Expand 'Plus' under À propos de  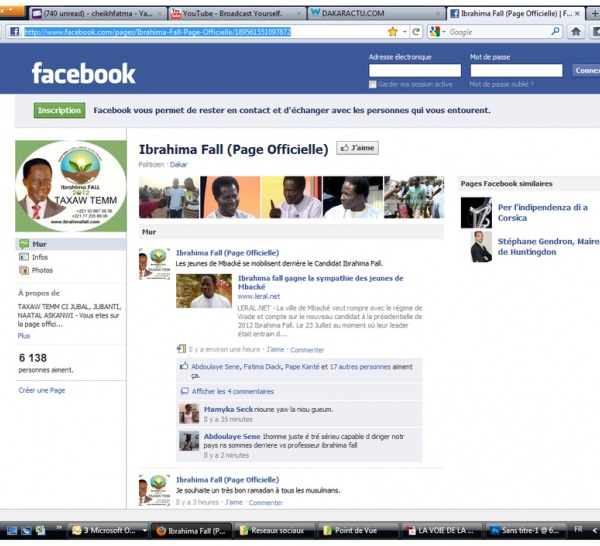(x=24, y=336)
